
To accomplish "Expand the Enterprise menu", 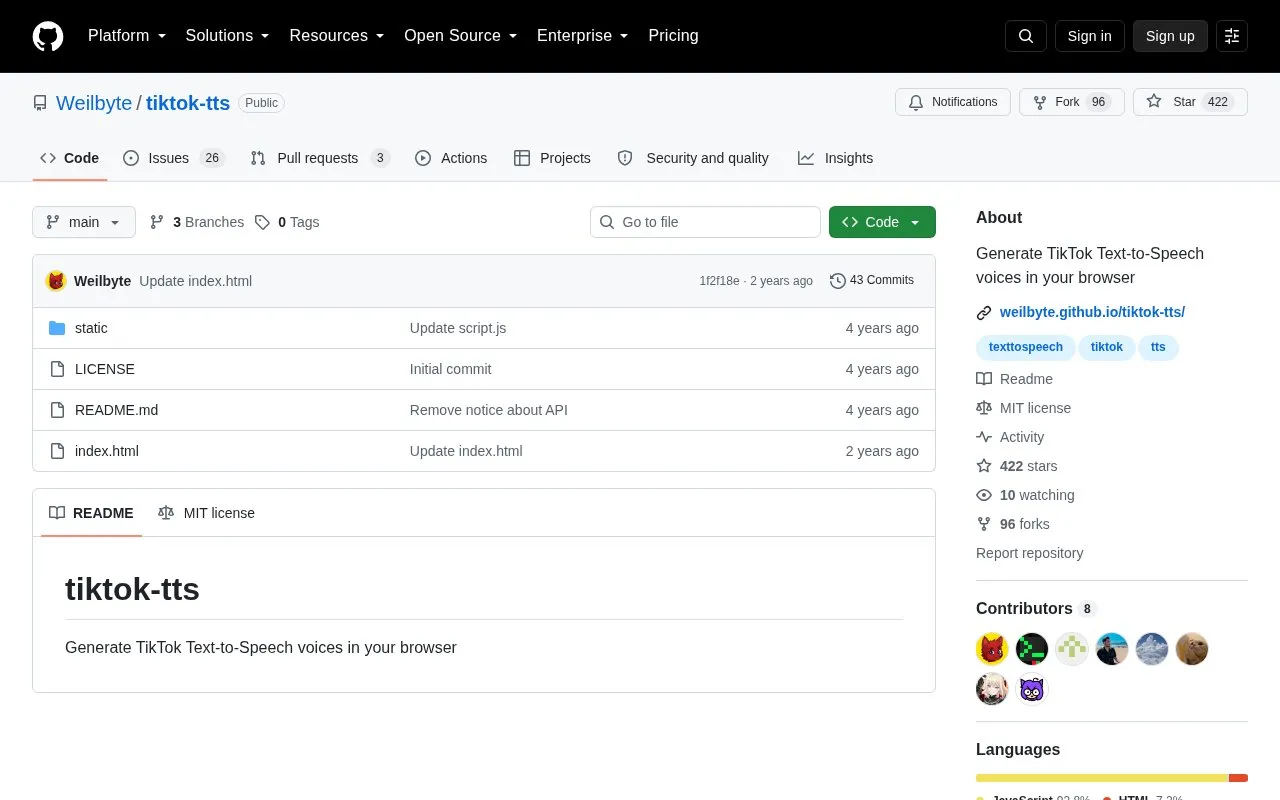I will [x=583, y=36].
